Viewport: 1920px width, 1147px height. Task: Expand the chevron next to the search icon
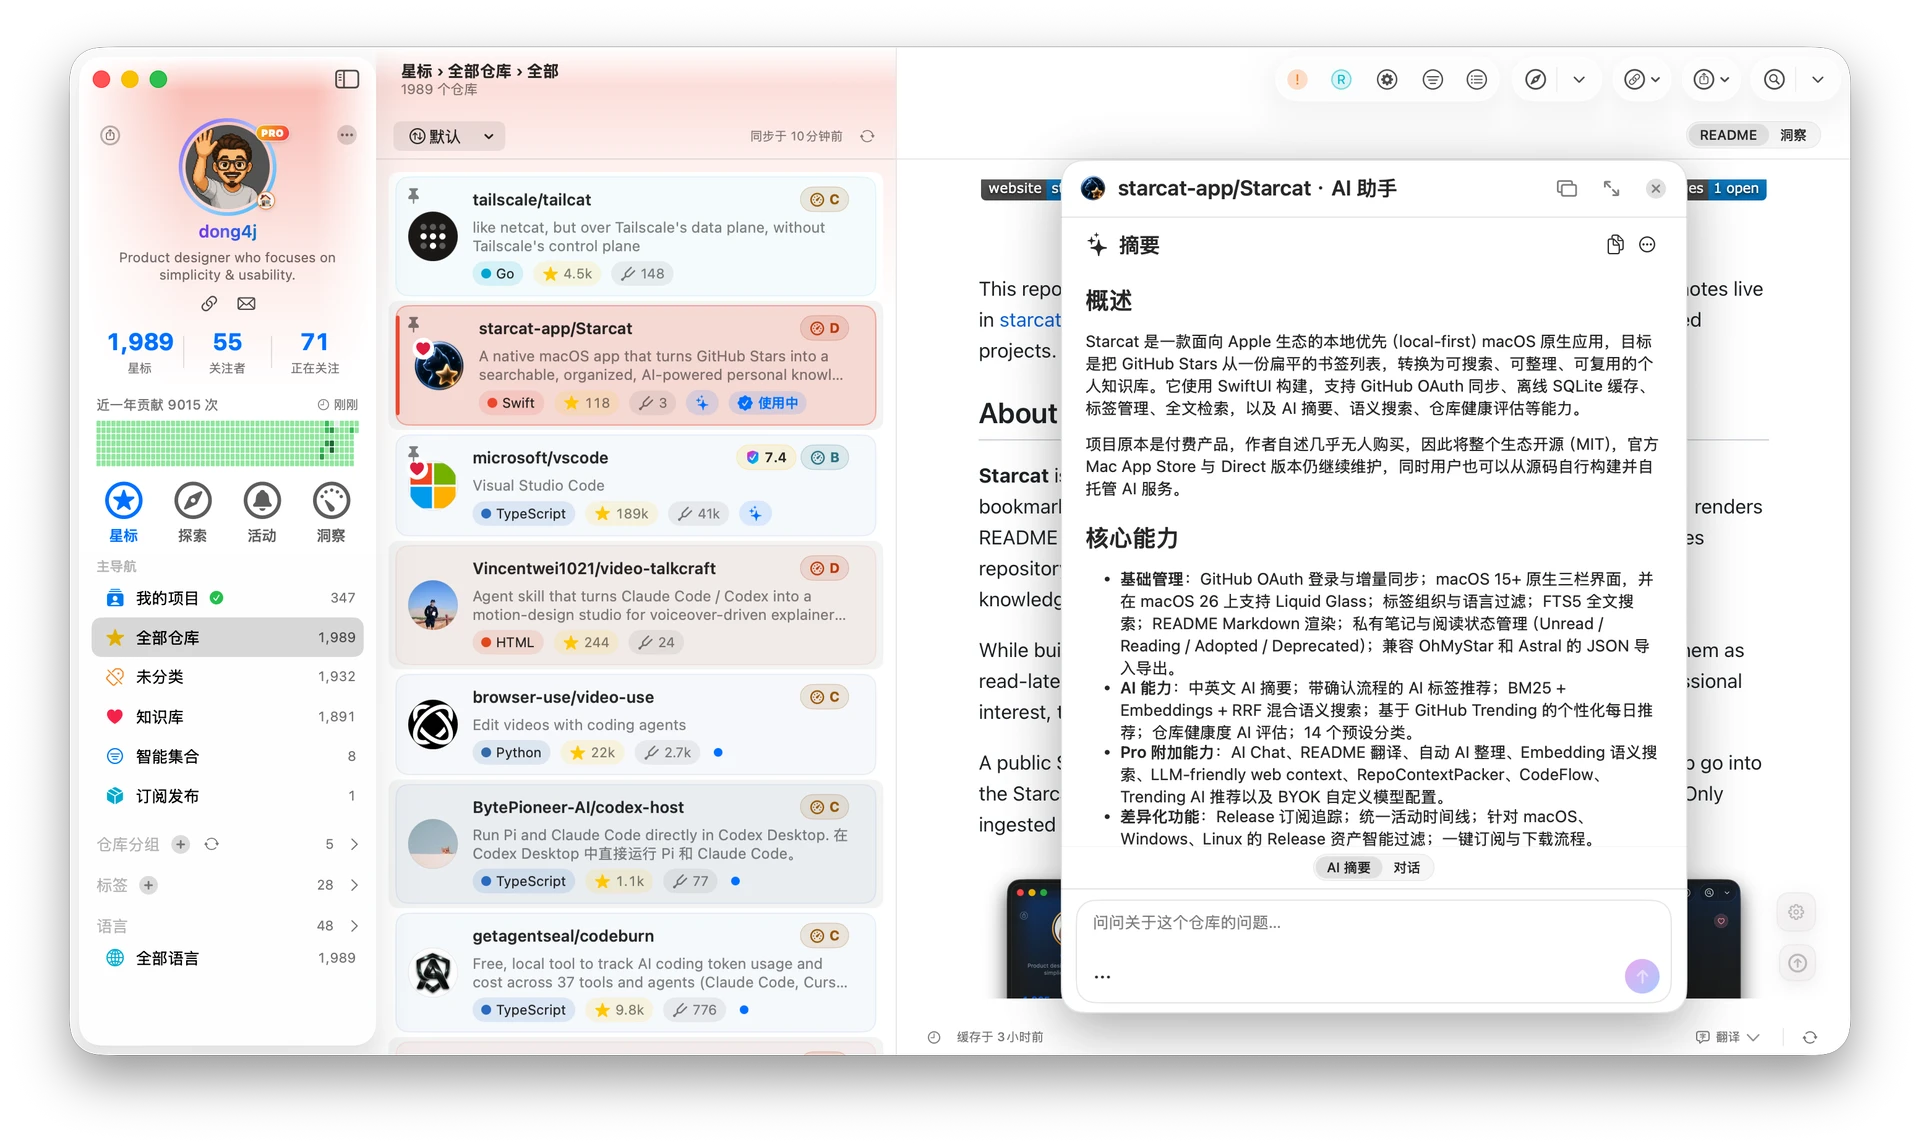pyautogui.click(x=1817, y=80)
